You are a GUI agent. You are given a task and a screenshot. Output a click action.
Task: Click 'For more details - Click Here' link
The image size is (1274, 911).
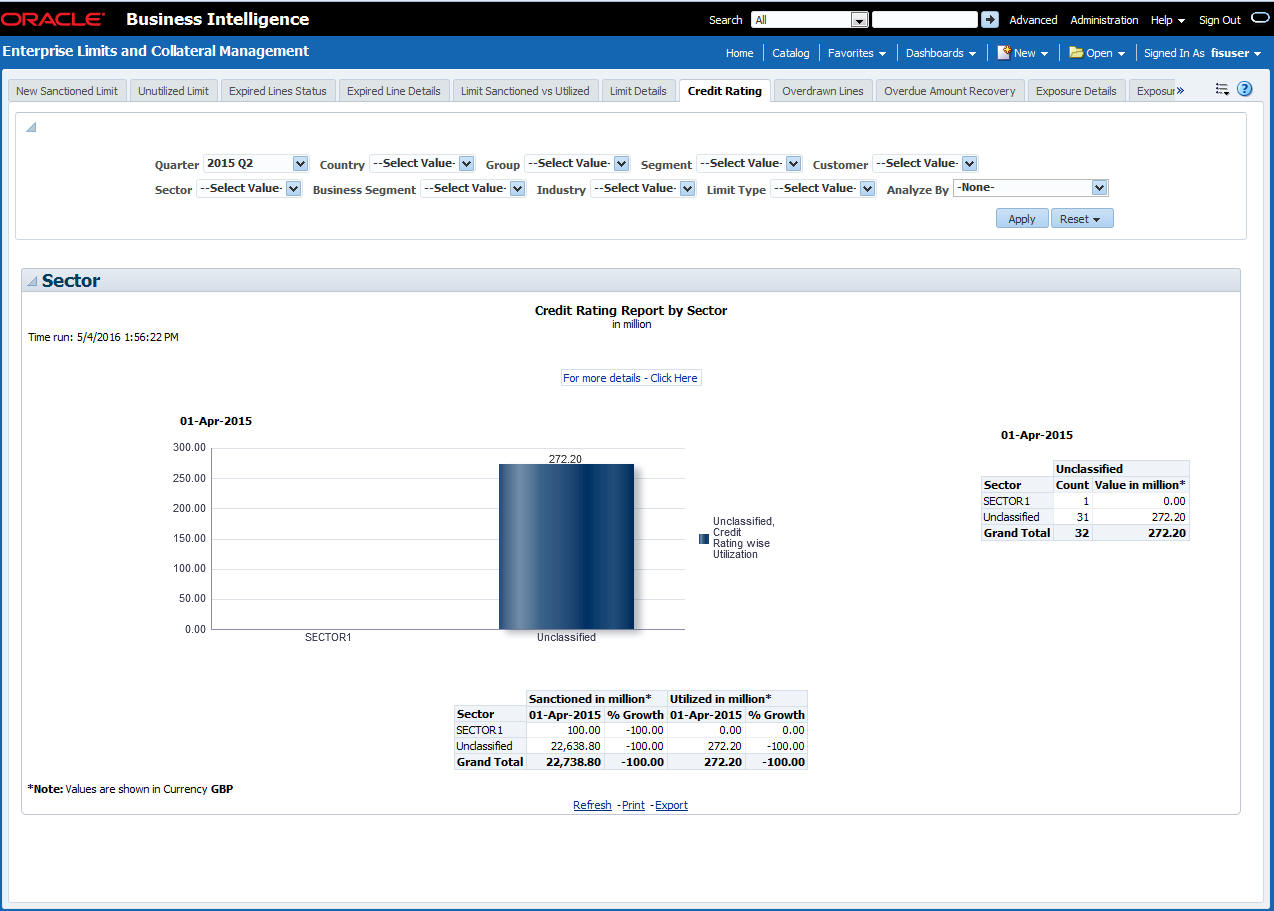point(630,378)
